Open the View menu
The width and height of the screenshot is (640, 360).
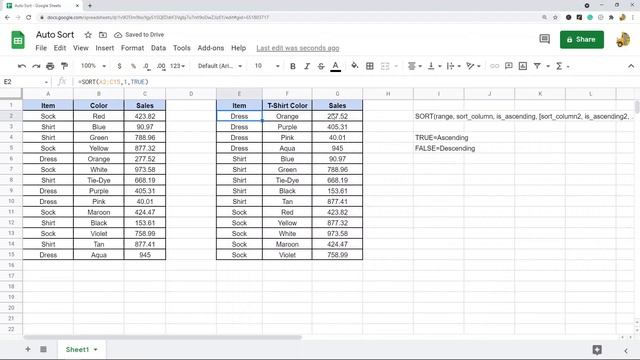point(81,48)
